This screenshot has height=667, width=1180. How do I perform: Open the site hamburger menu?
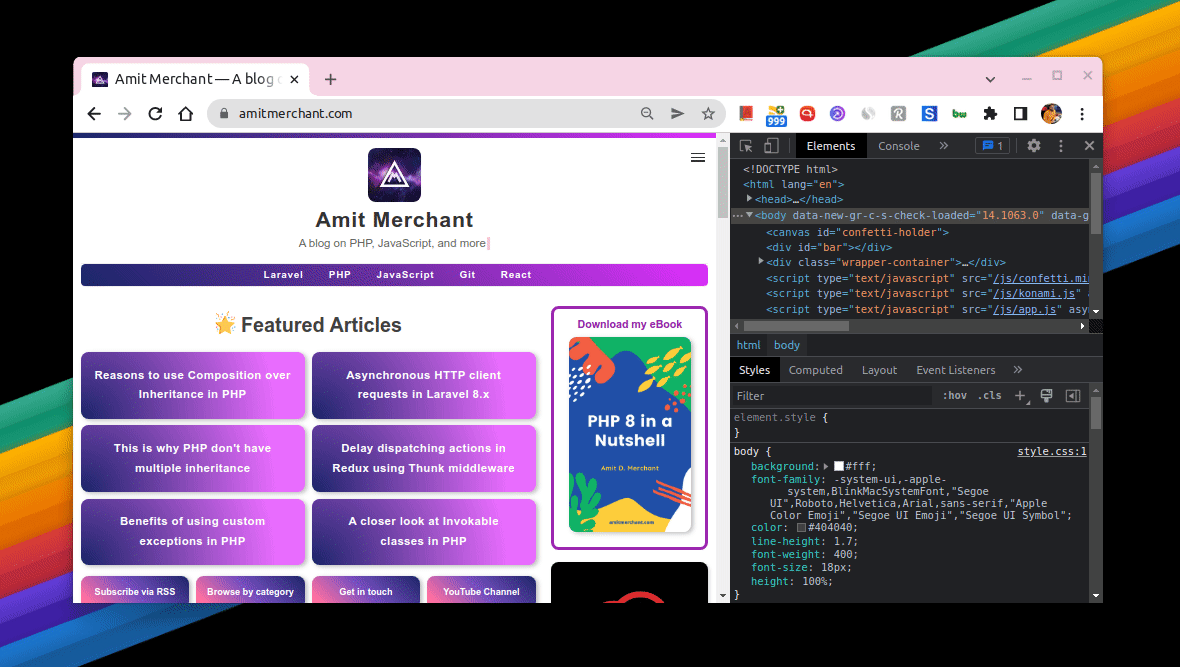coord(698,157)
